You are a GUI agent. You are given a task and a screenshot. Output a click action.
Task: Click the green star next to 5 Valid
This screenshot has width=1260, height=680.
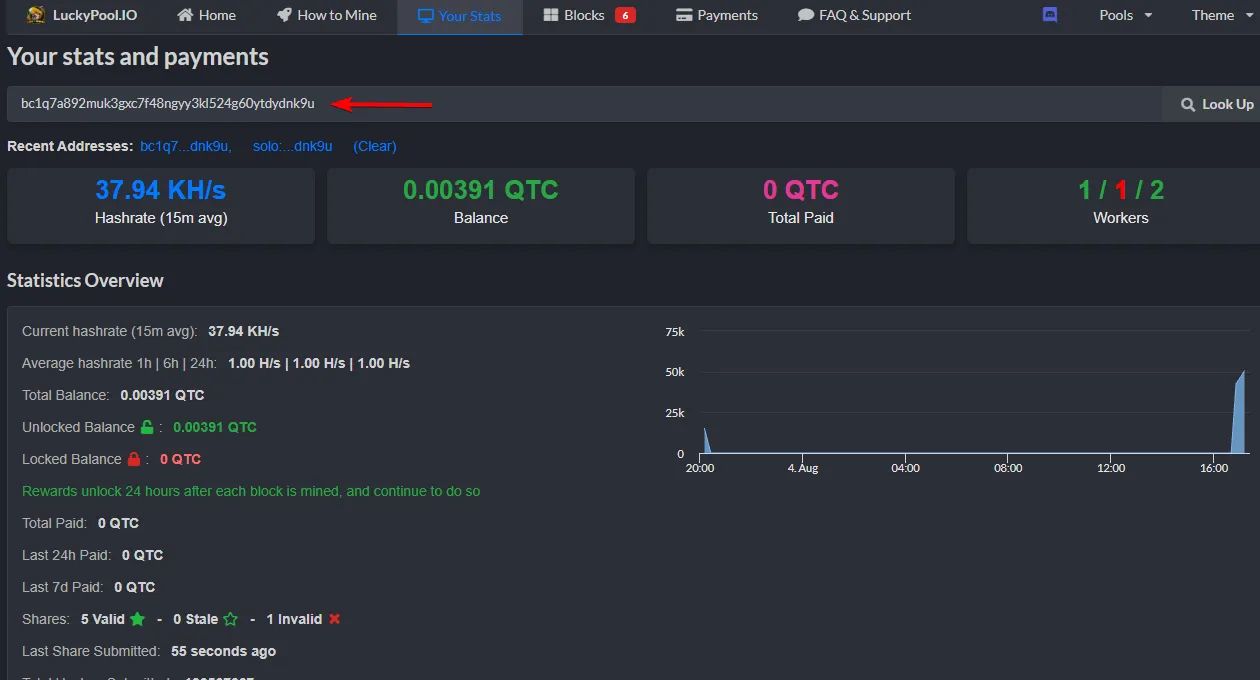[137, 619]
